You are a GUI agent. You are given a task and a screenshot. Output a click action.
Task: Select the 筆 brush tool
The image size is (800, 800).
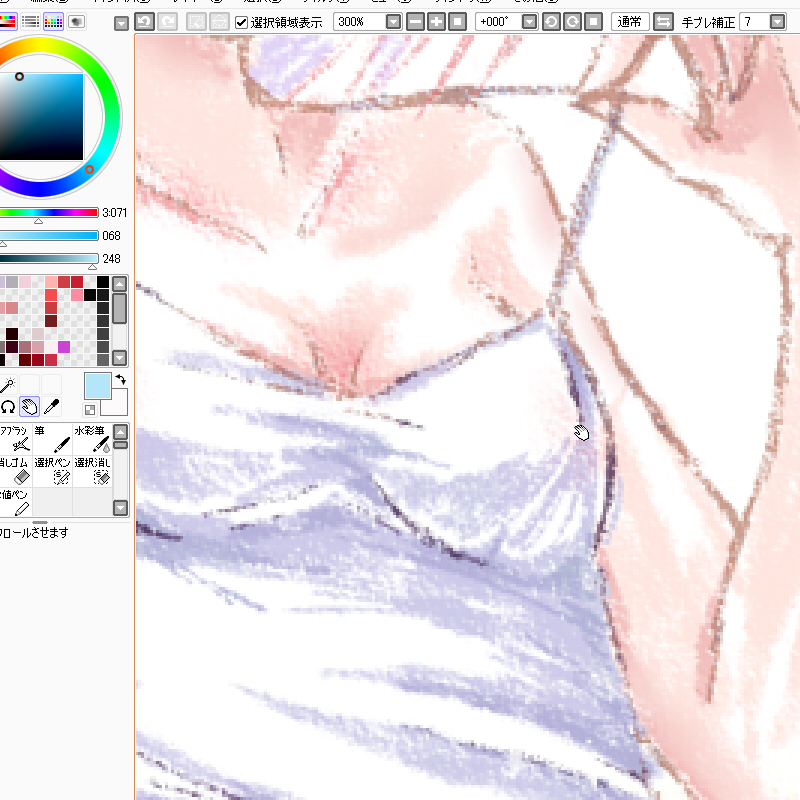tap(52, 439)
